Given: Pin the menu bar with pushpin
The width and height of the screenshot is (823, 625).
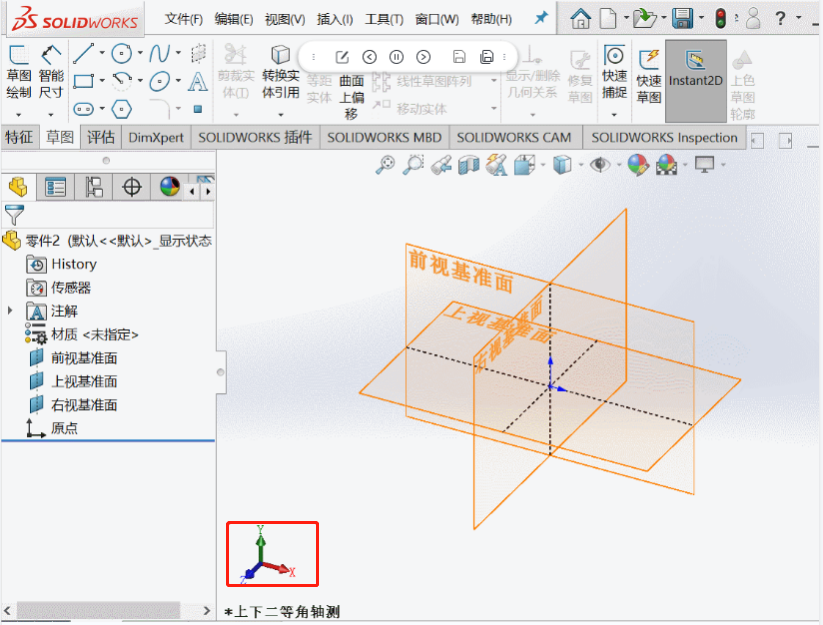Looking at the screenshot, I should (x=541, y=18).
